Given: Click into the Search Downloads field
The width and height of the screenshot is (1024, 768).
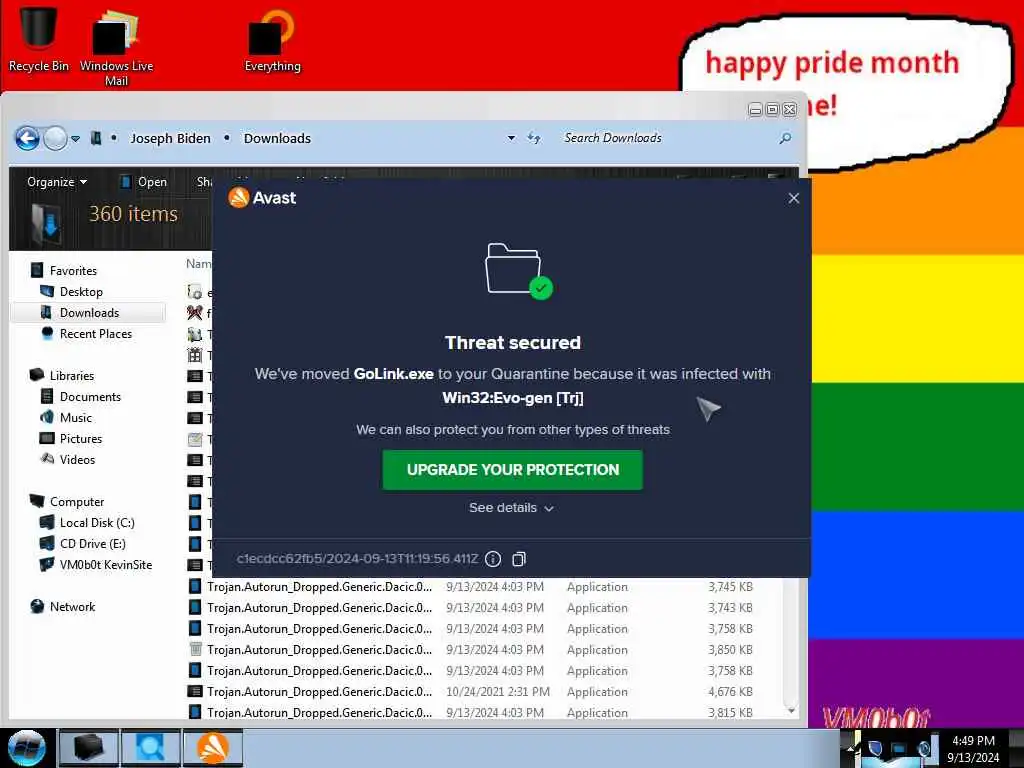Looking at the screenshot, I should click(x=669, y=138).
